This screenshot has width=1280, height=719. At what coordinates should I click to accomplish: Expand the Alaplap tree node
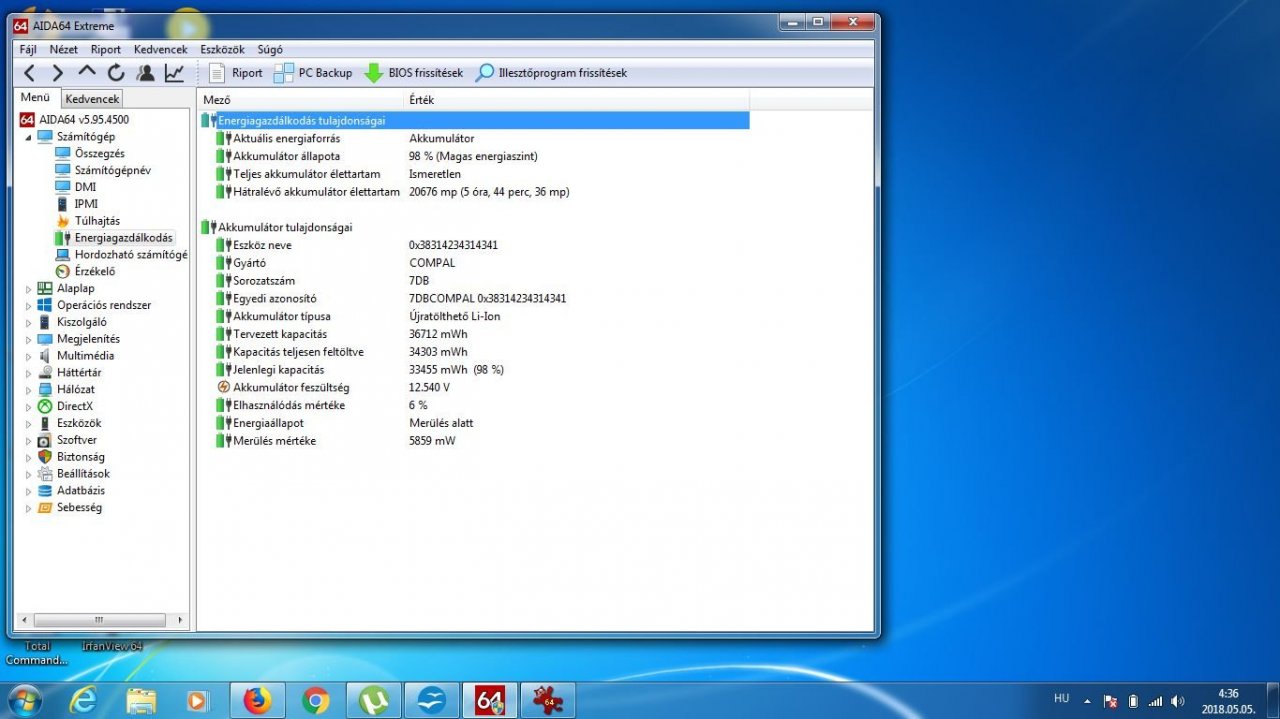pyautogui.click(x=28, y=289)
